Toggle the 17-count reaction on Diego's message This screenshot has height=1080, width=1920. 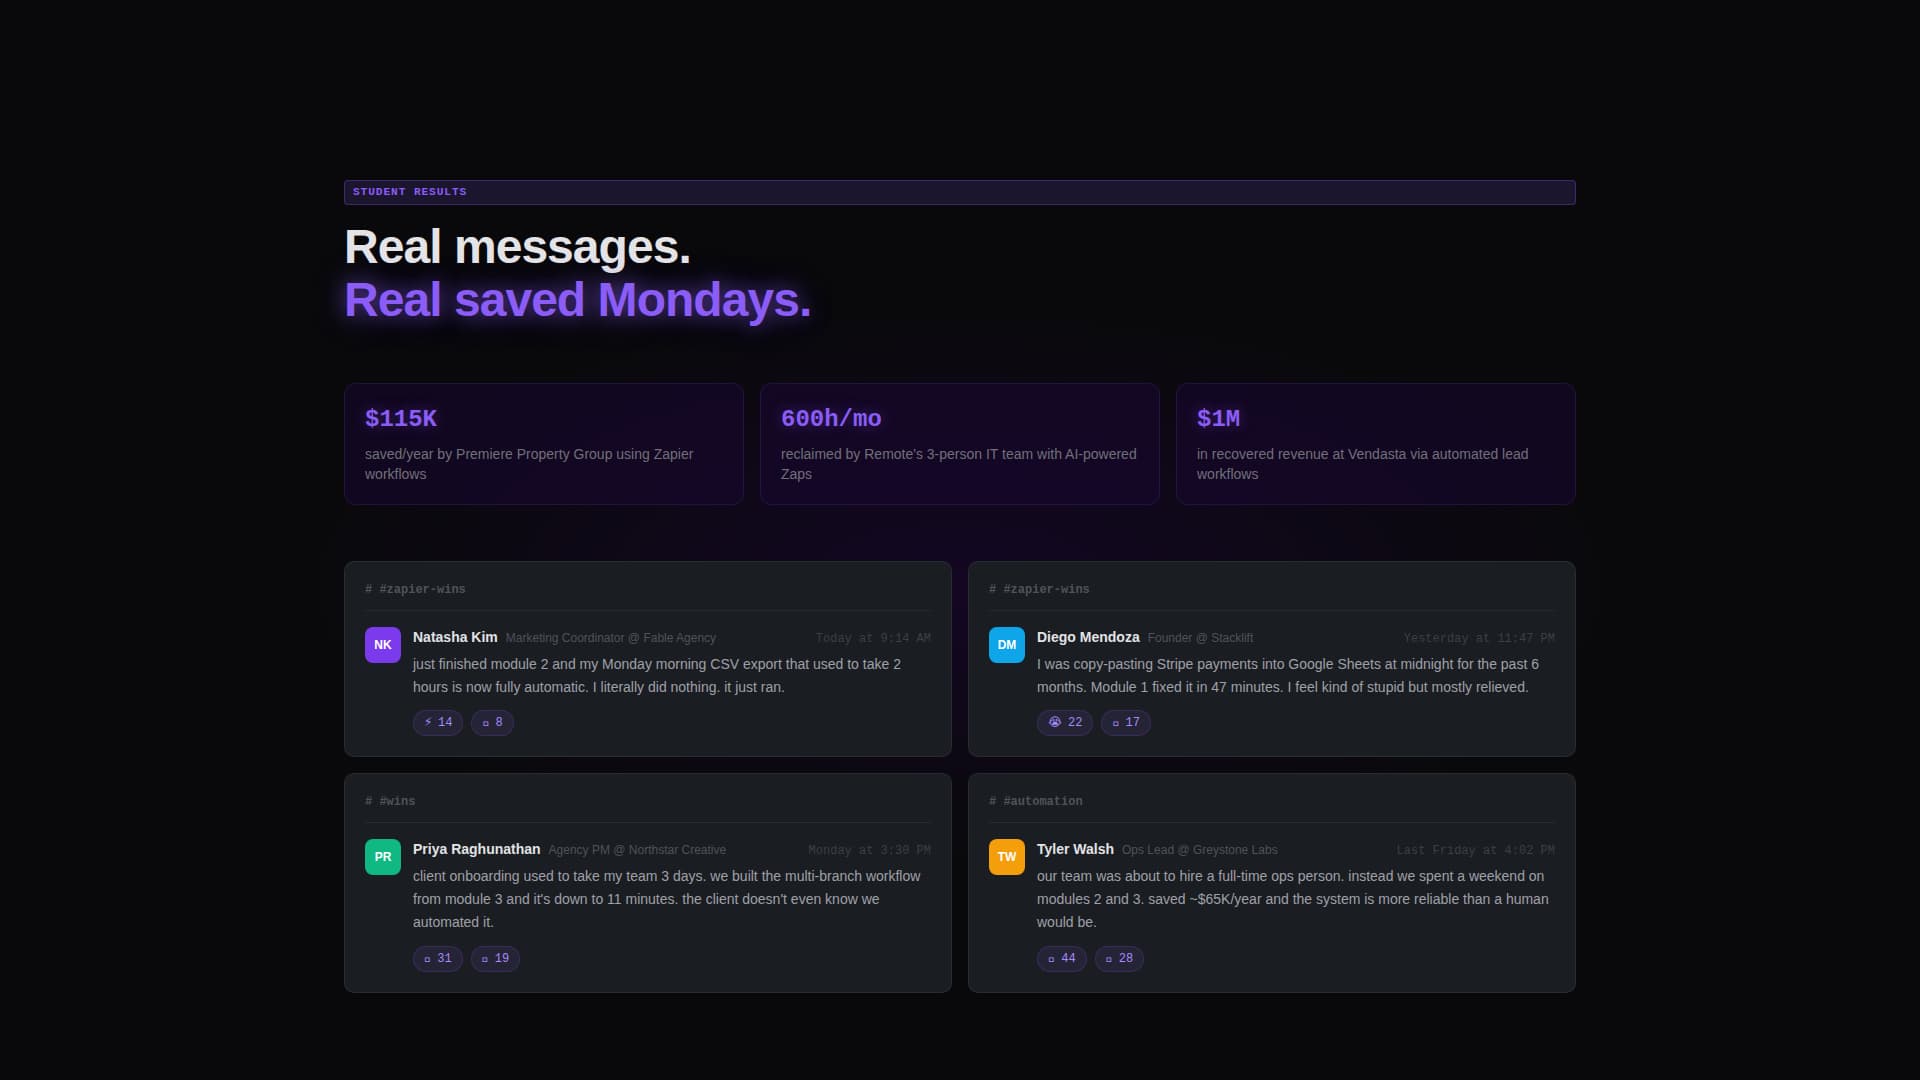pos(1125,722)
